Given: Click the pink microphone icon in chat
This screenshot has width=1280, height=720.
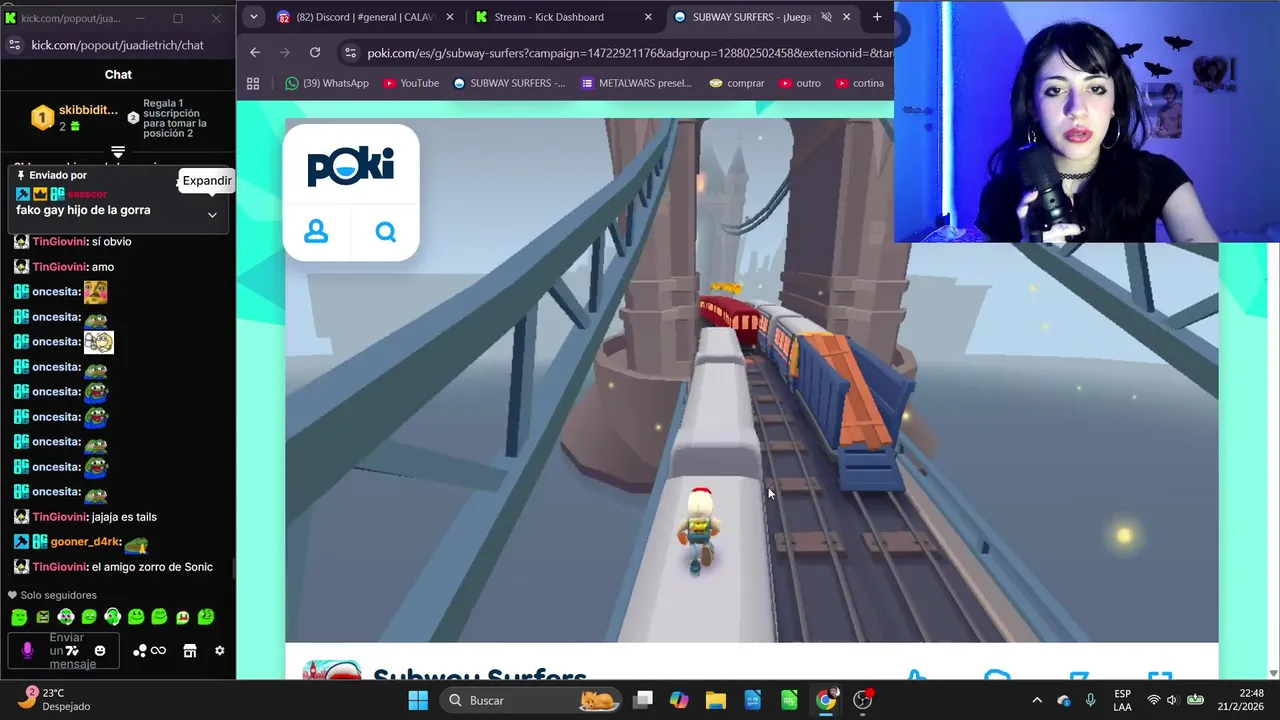Looking at the screenshot, I should pos(27,651).
